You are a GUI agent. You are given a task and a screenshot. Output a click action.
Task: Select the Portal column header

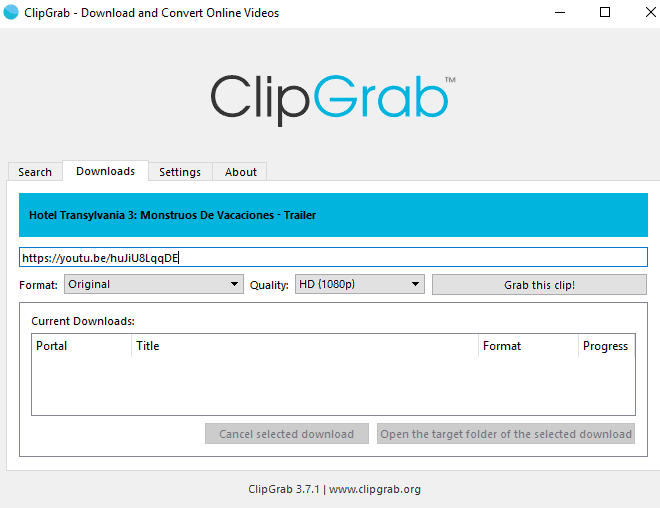click(82, 346)
